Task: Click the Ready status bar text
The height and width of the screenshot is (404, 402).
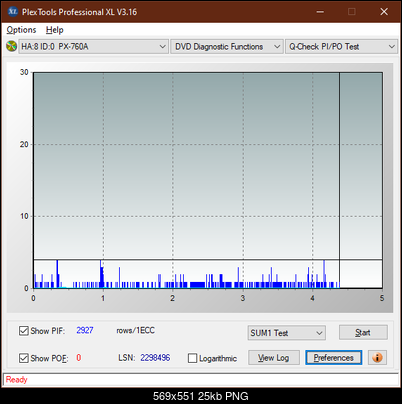Action: point(17,380)
